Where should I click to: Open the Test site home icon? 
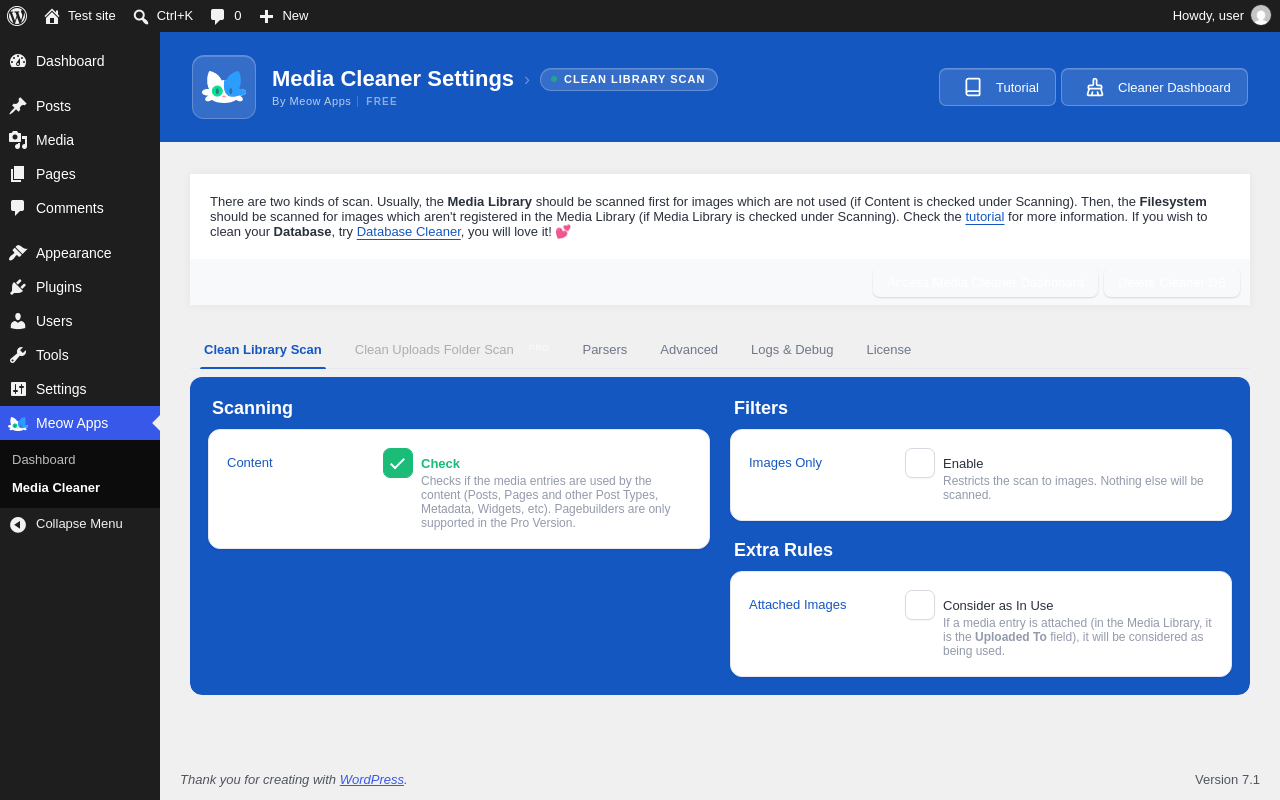pos(52,16)
